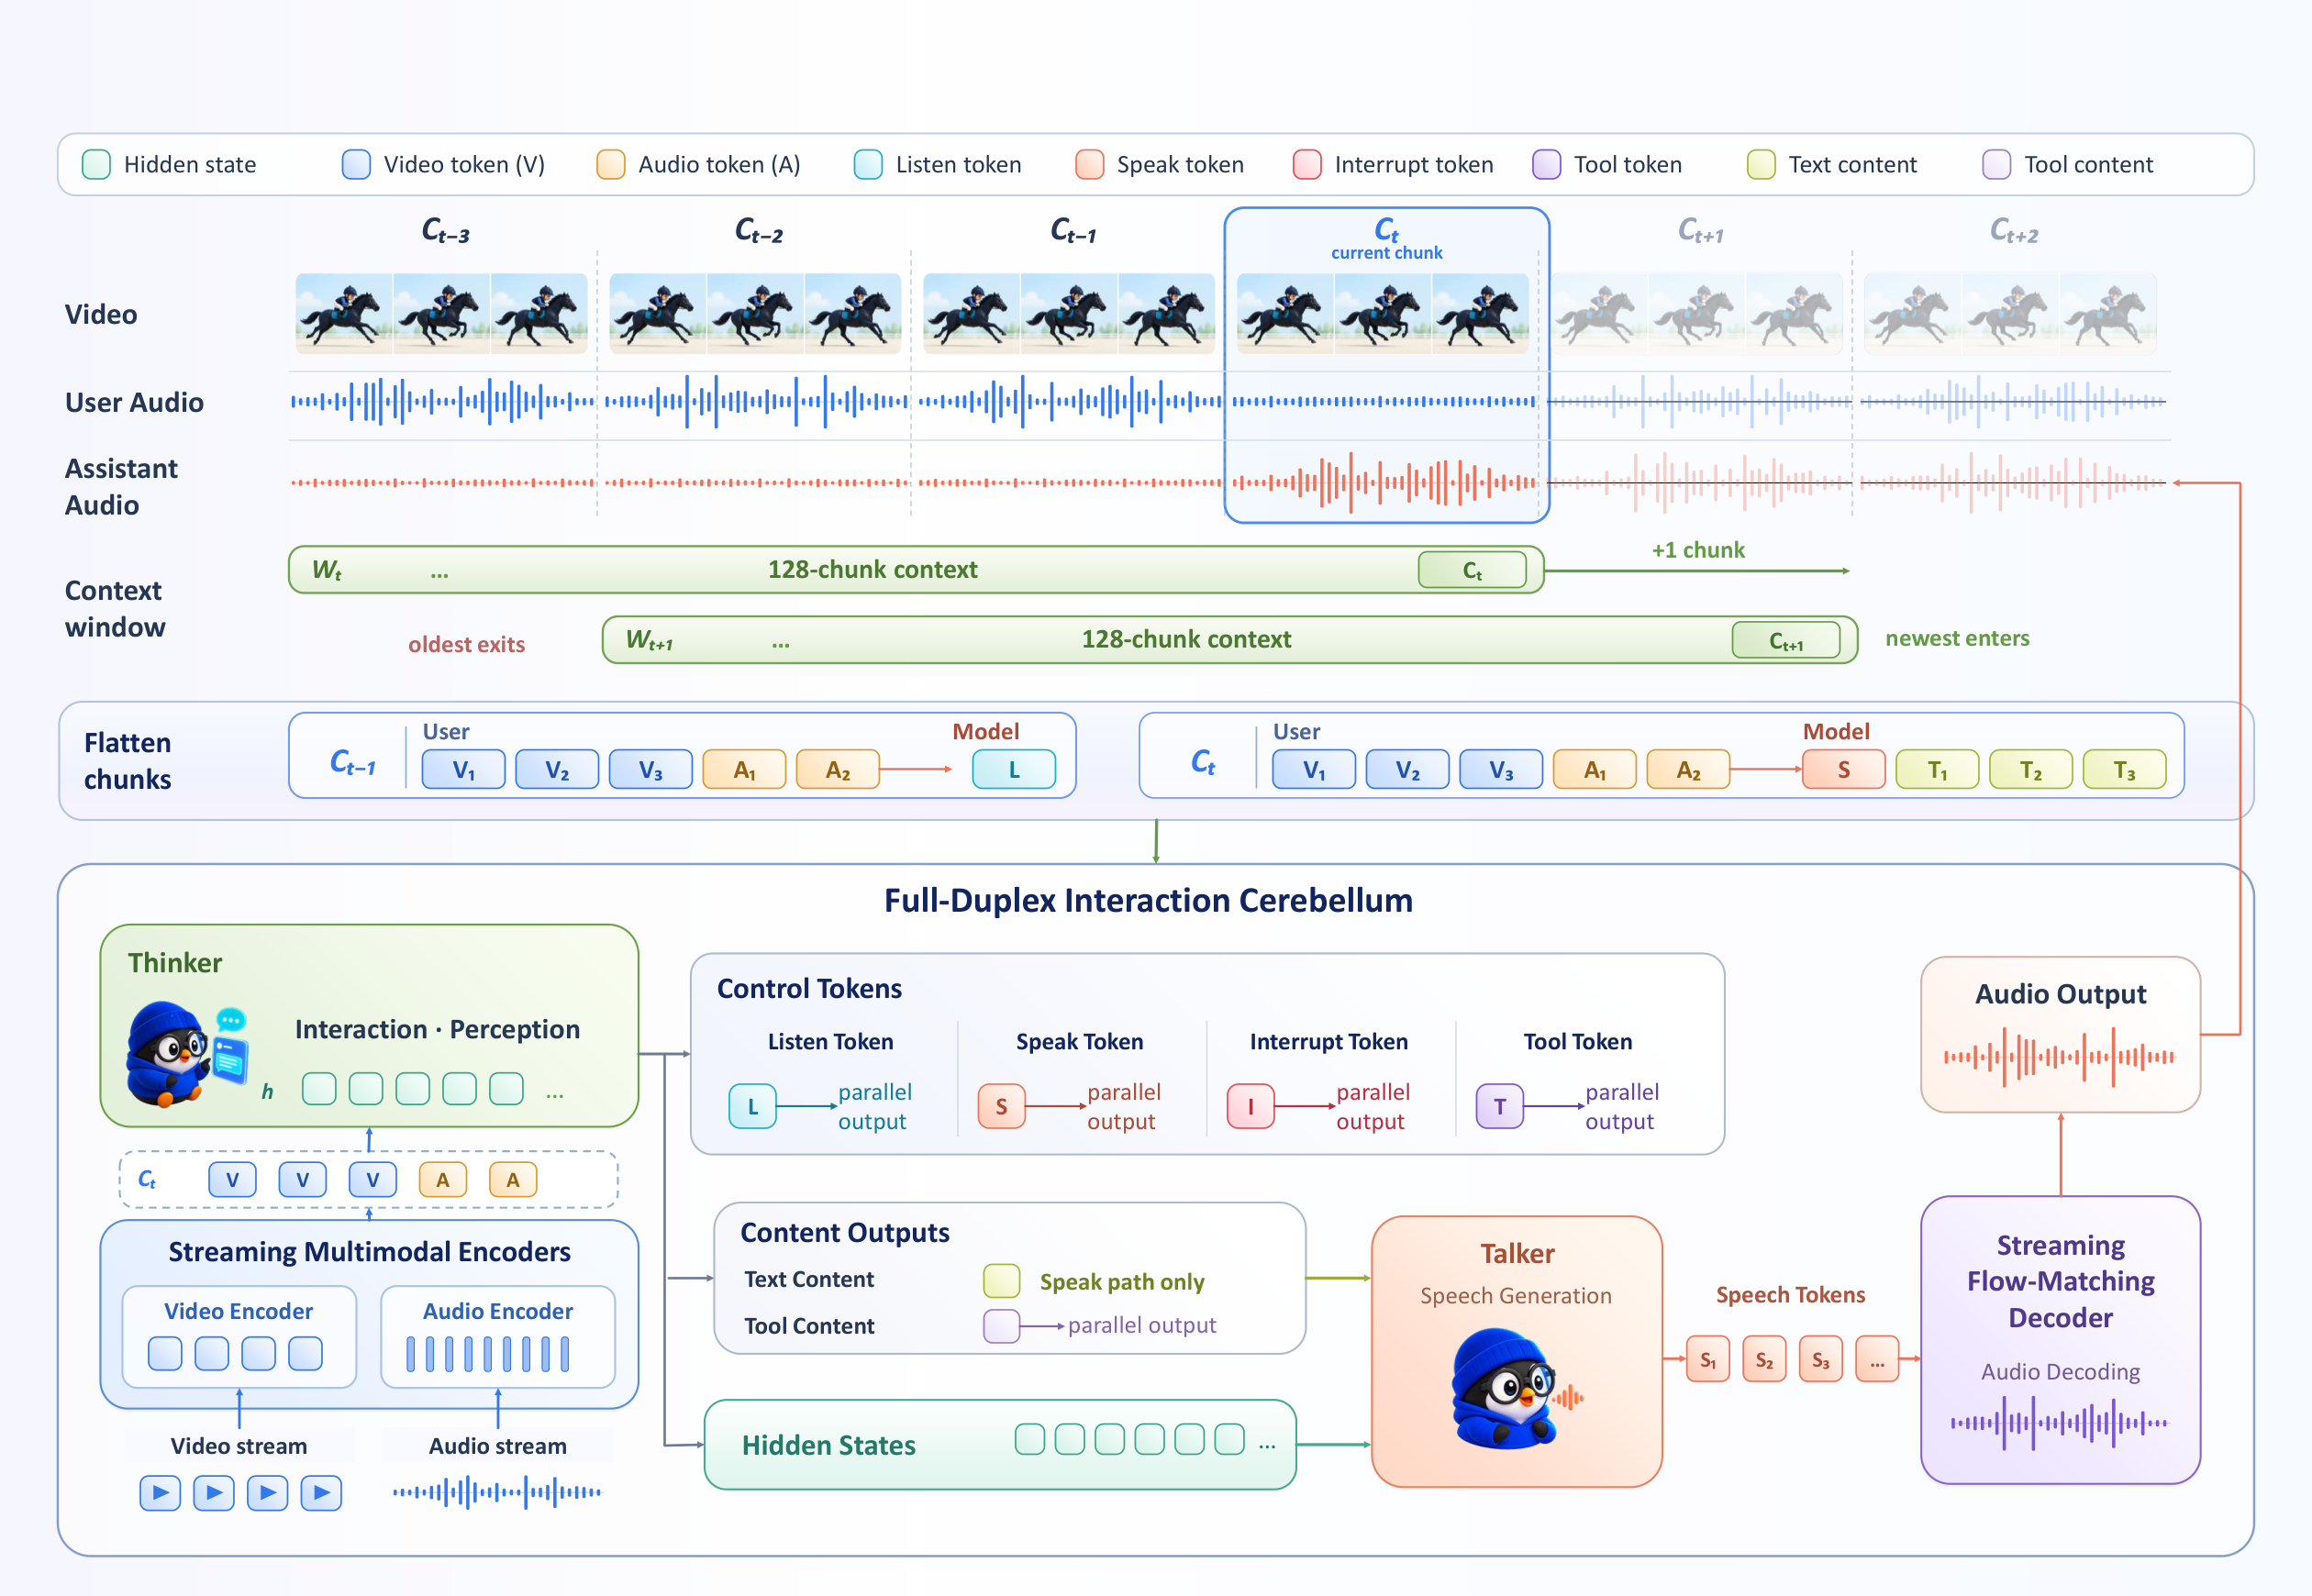Click the L token in flattened chunk Cₜ₋₁
Screen dimensions: 2312x1596
tap(1014, 770)
